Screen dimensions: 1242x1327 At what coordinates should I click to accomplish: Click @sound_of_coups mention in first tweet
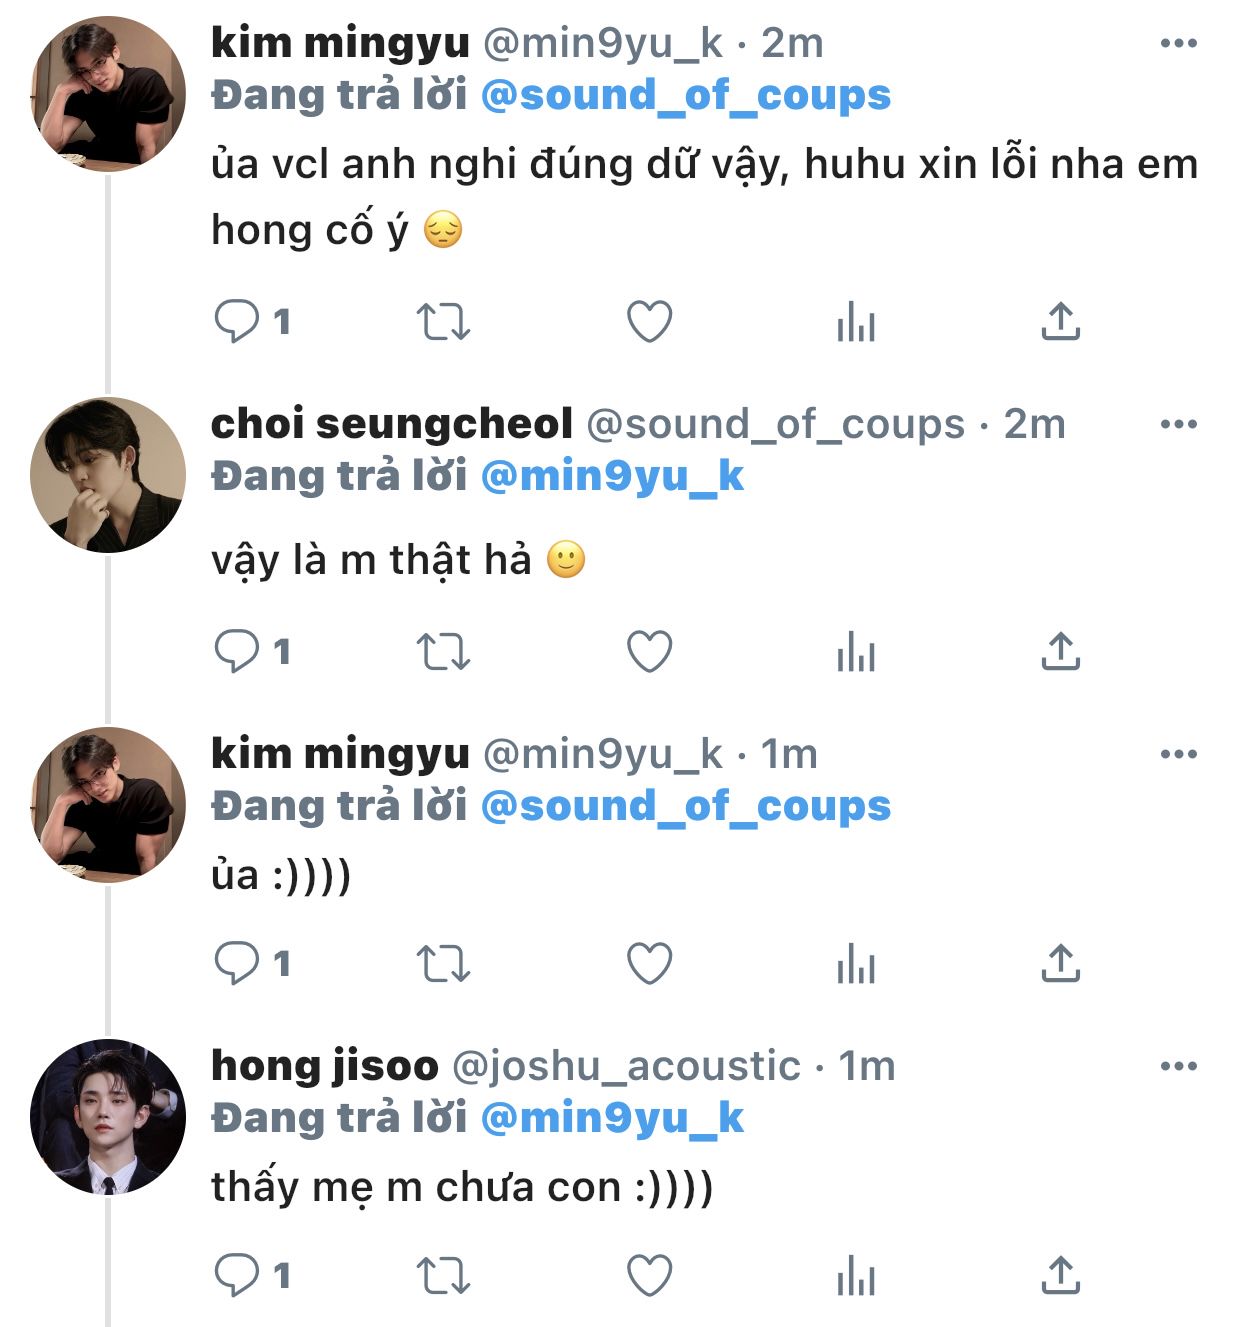pyautogui.click(x=685, y=95)
